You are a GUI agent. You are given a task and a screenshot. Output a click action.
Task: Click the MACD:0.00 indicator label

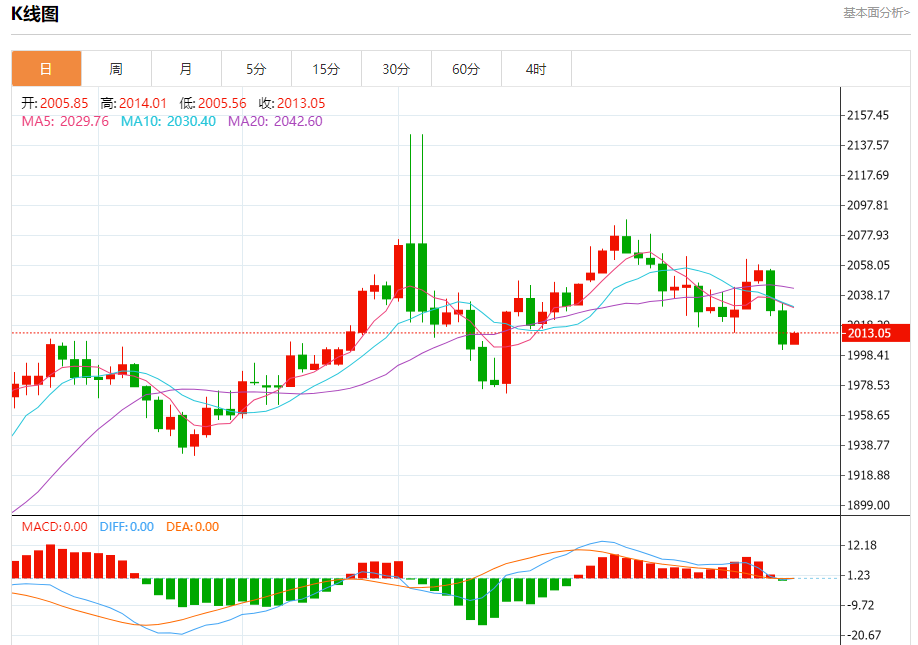coord(54,527)
